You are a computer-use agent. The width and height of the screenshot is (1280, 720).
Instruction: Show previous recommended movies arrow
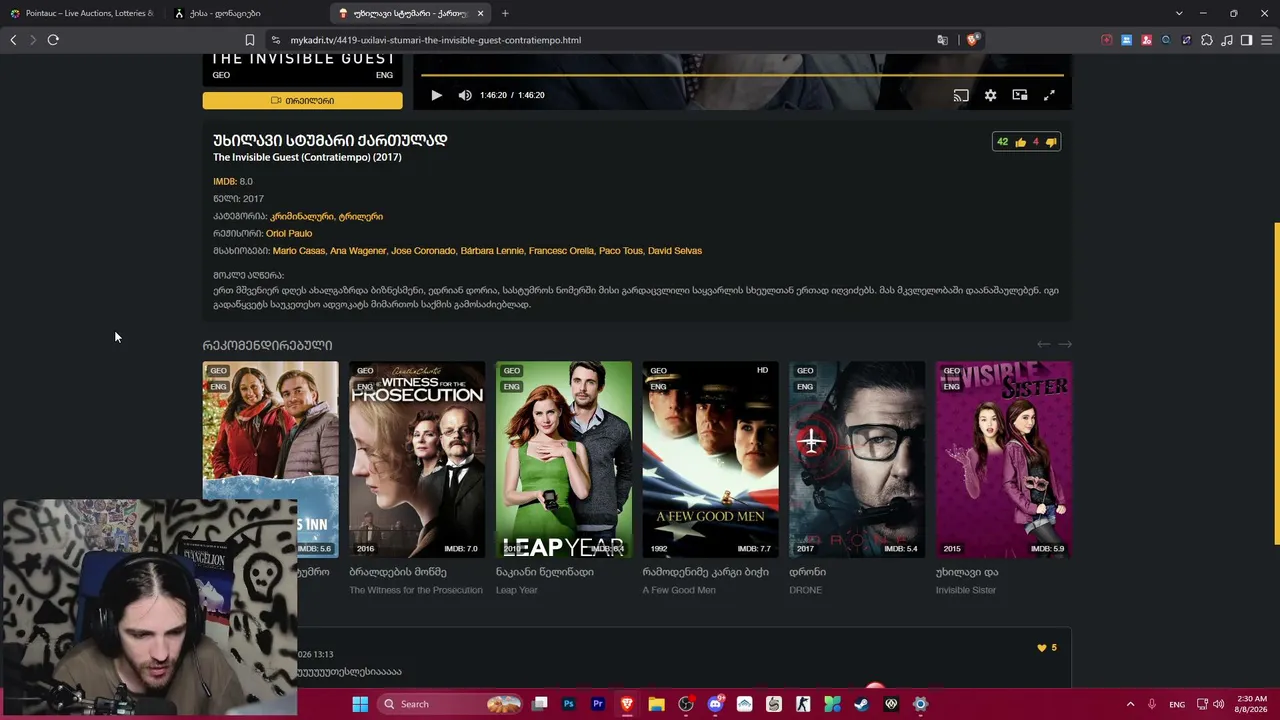click(x=1043, y=344)
